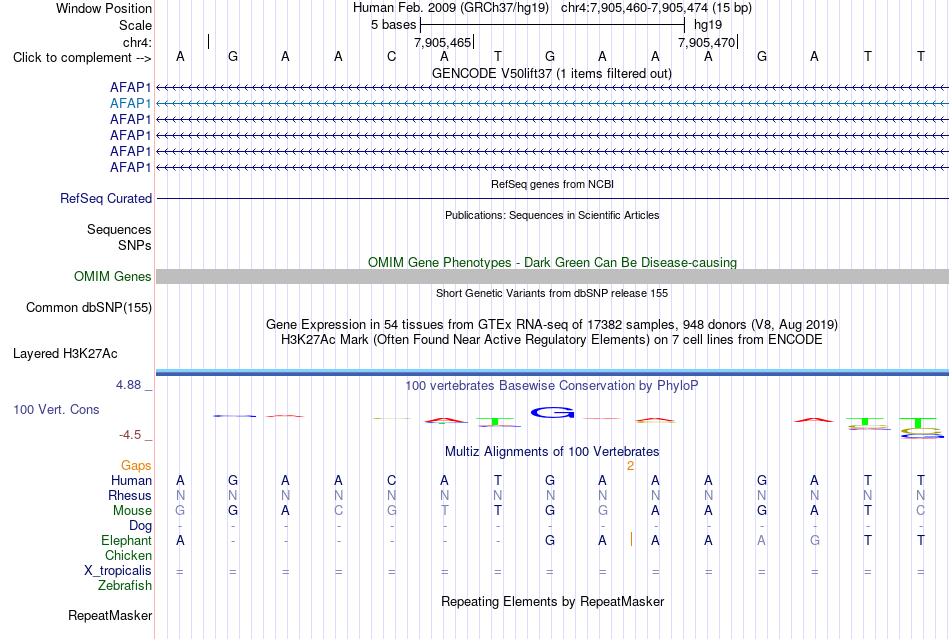
Task: Click '100 vertebrates Basewise Conservation by PhyloP' title
Action: point(552,386)
